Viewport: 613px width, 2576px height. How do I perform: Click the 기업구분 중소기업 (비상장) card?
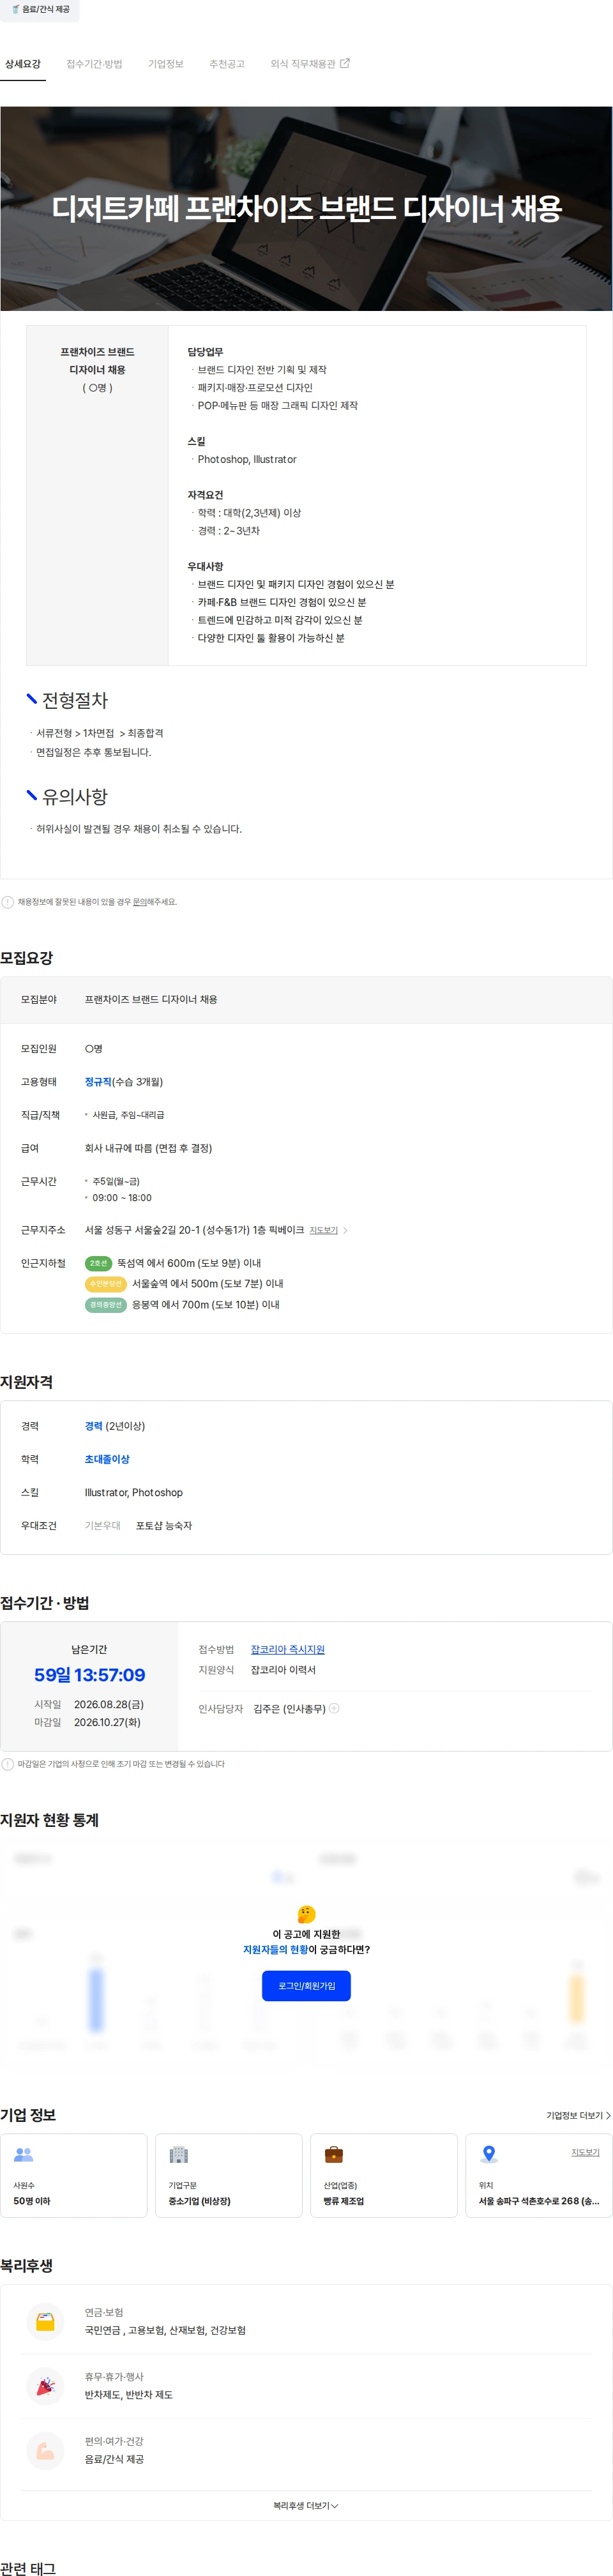(x=229, y=2176)
